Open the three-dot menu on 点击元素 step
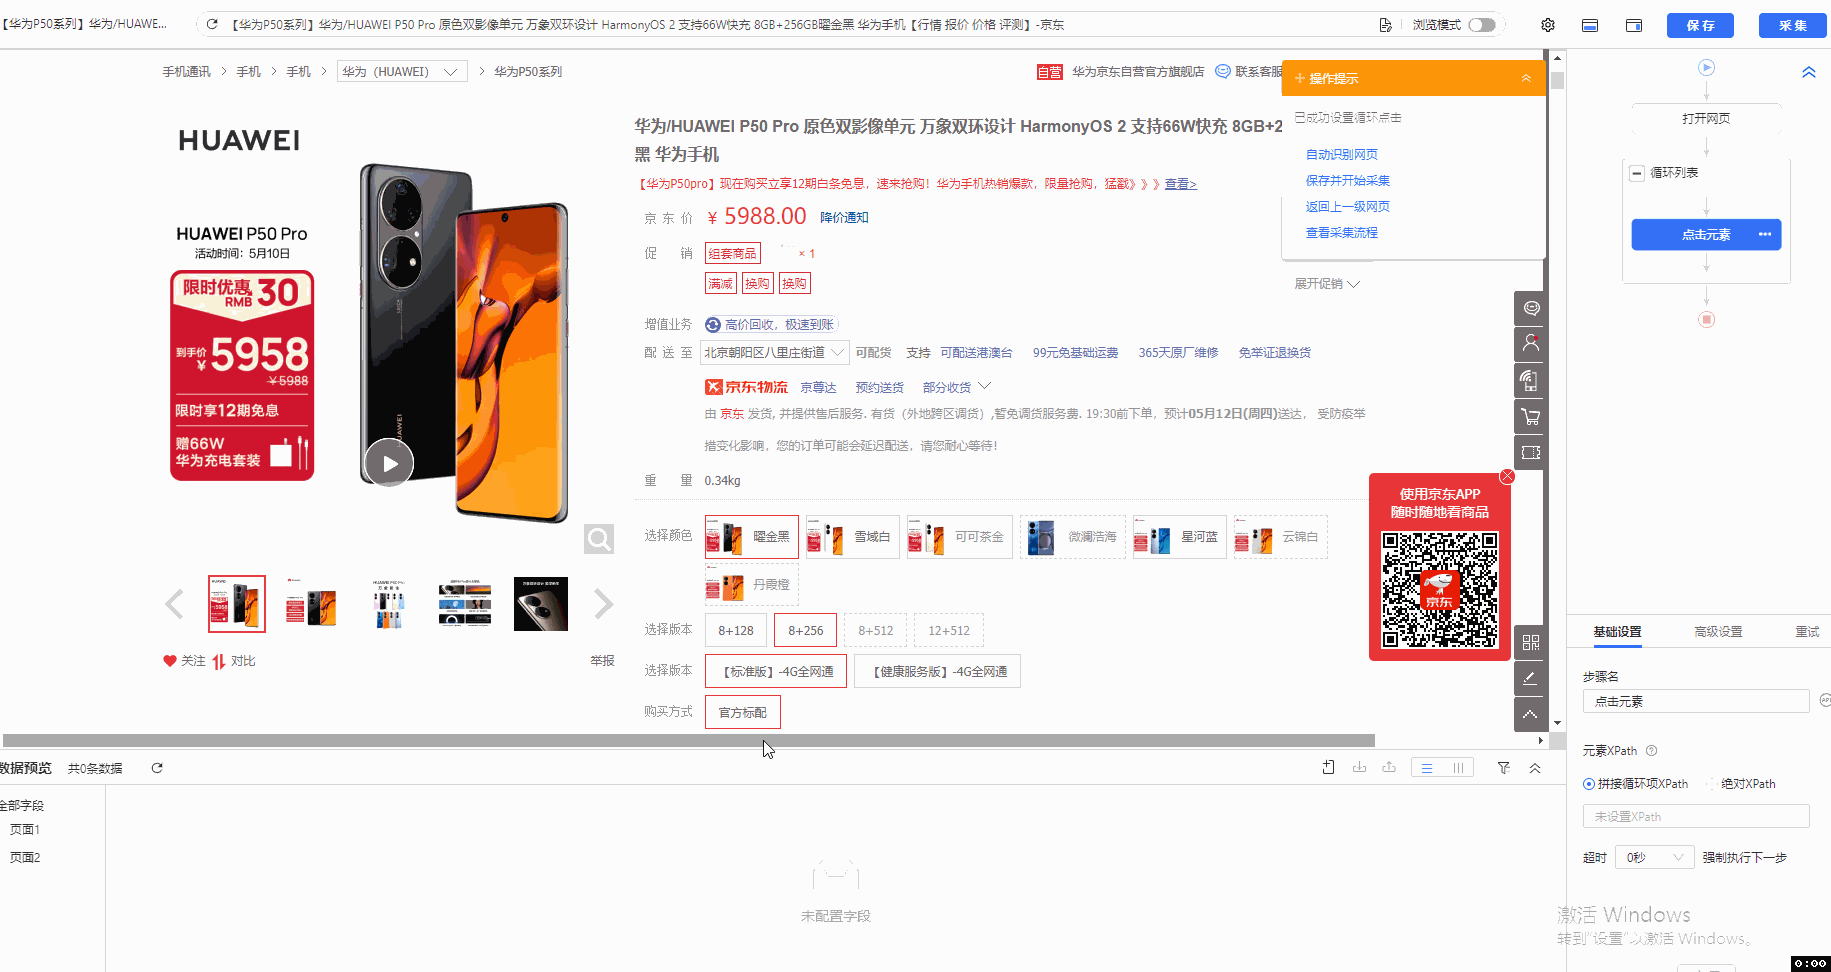The width and height of the screenshot is (1831, 972). (1765, 234)
